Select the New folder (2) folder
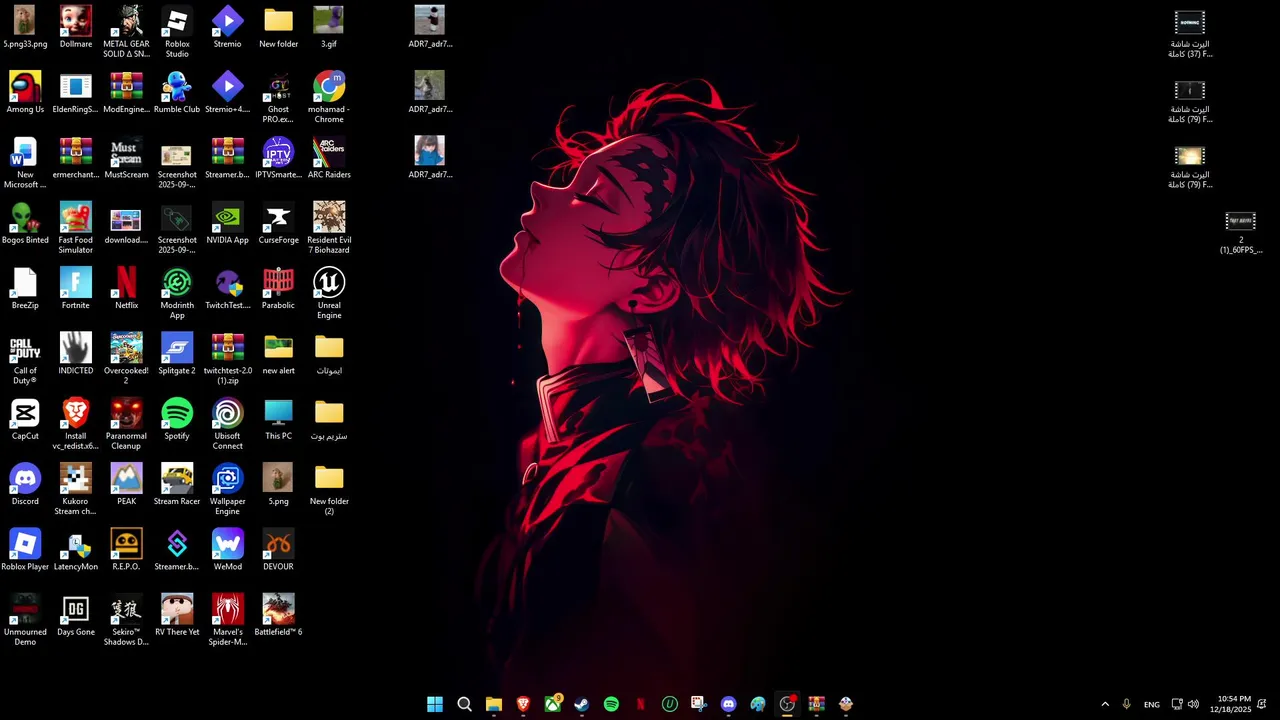 tap(329, 489)
